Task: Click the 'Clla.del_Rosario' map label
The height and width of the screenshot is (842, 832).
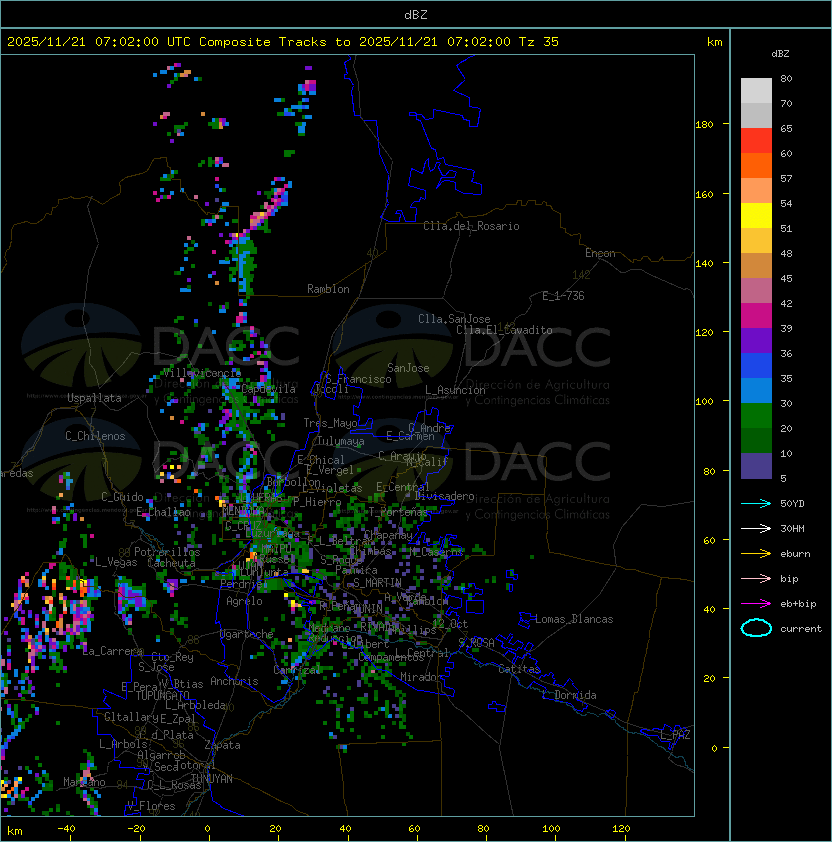Action: 471,226
